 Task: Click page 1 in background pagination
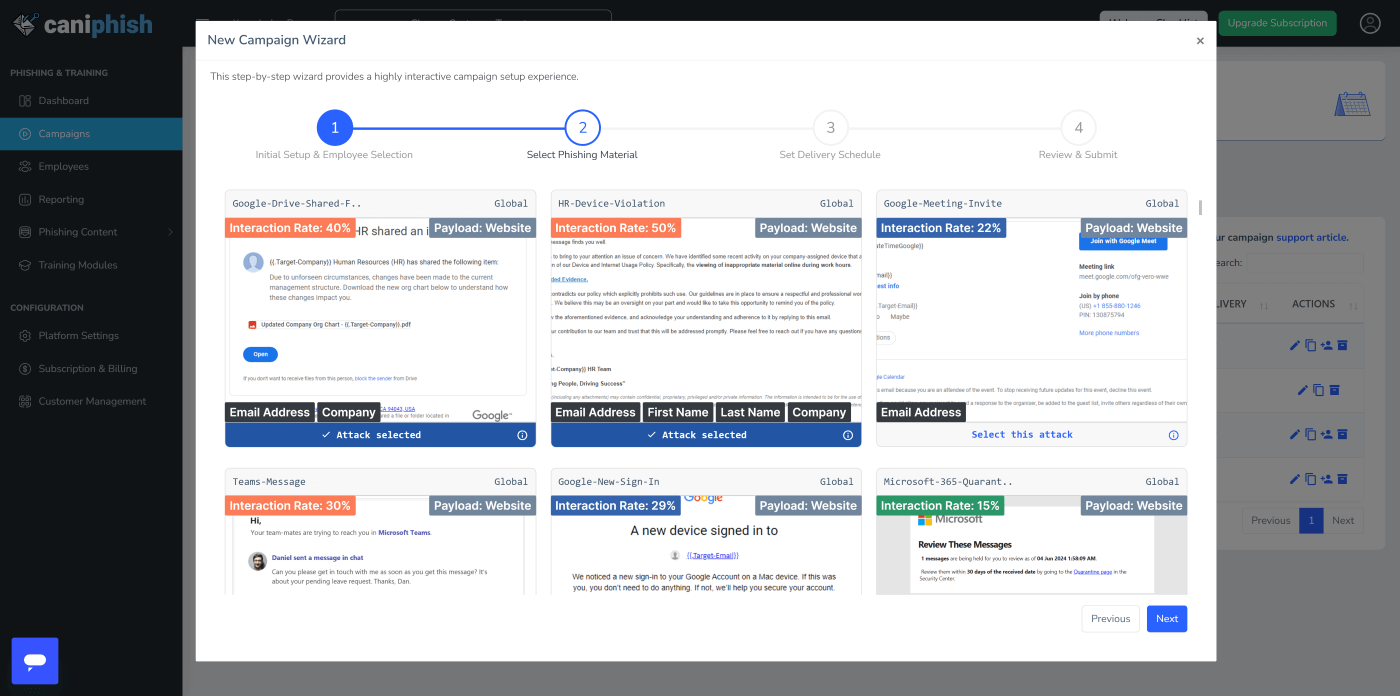1311,520
